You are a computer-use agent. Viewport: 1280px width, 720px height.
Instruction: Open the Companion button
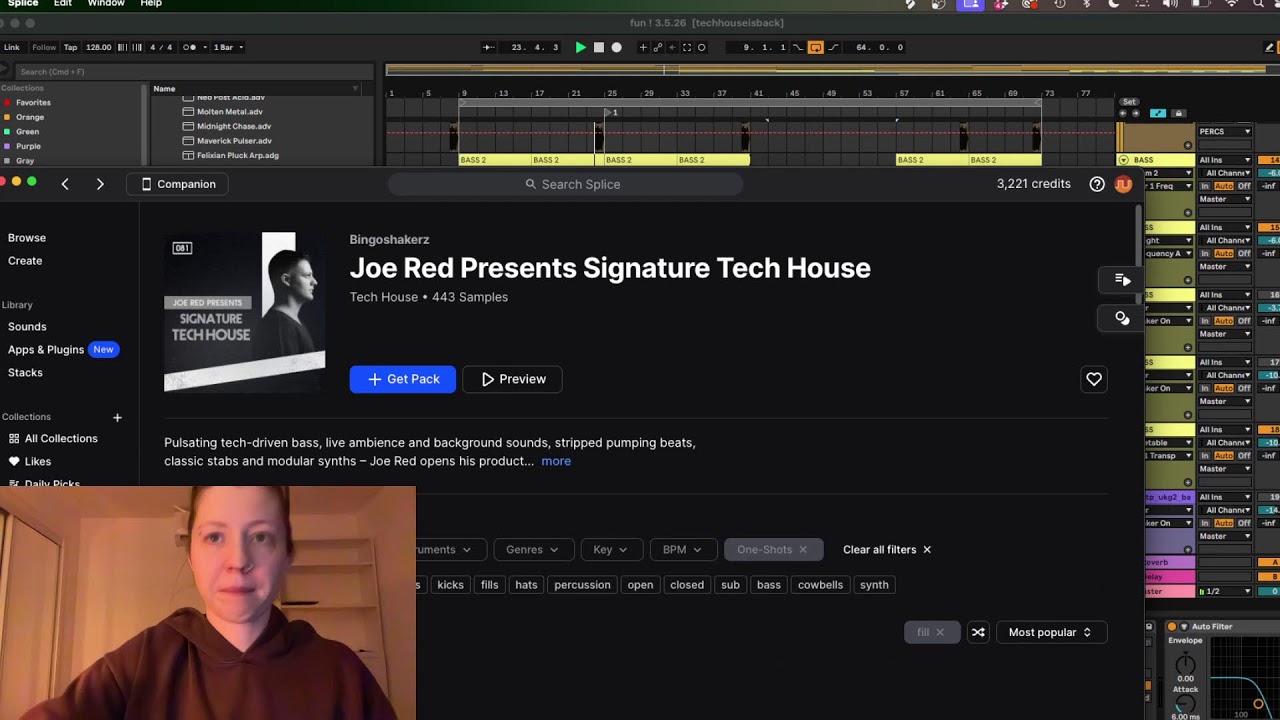(x=178, y=184)
